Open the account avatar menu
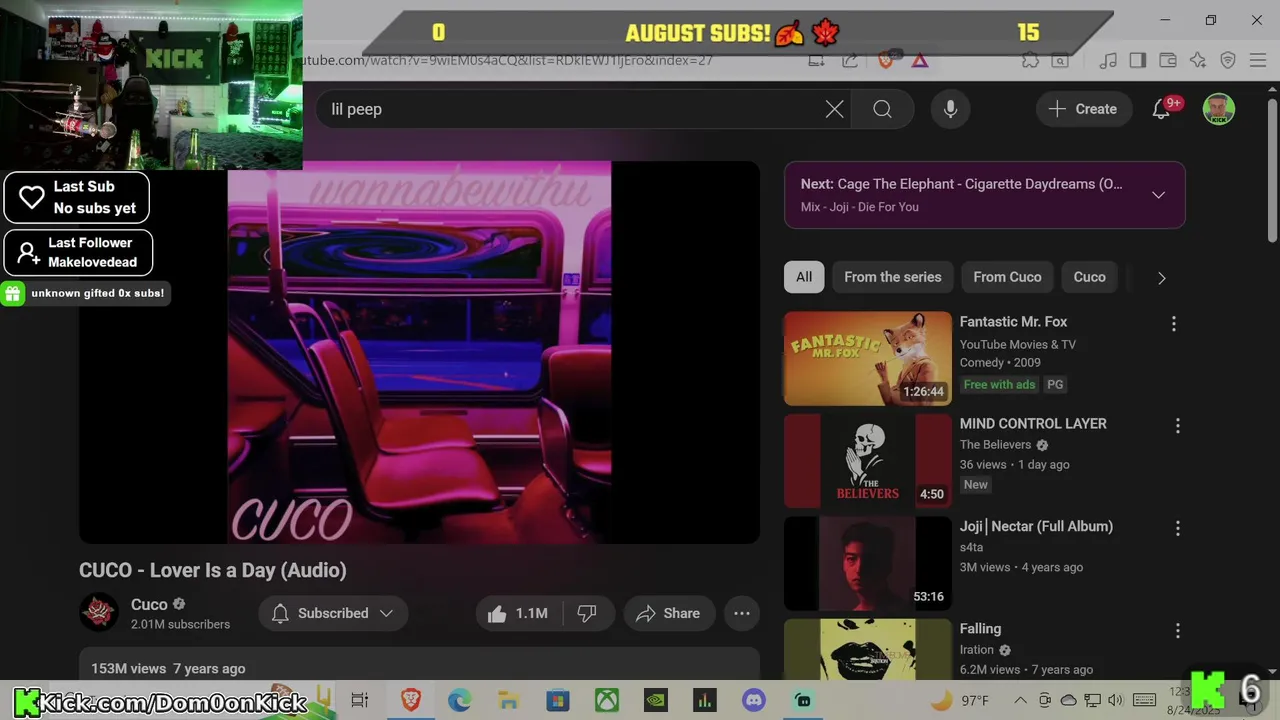Viewport: 1280px width, 720px height. (x=1218, y=109)
